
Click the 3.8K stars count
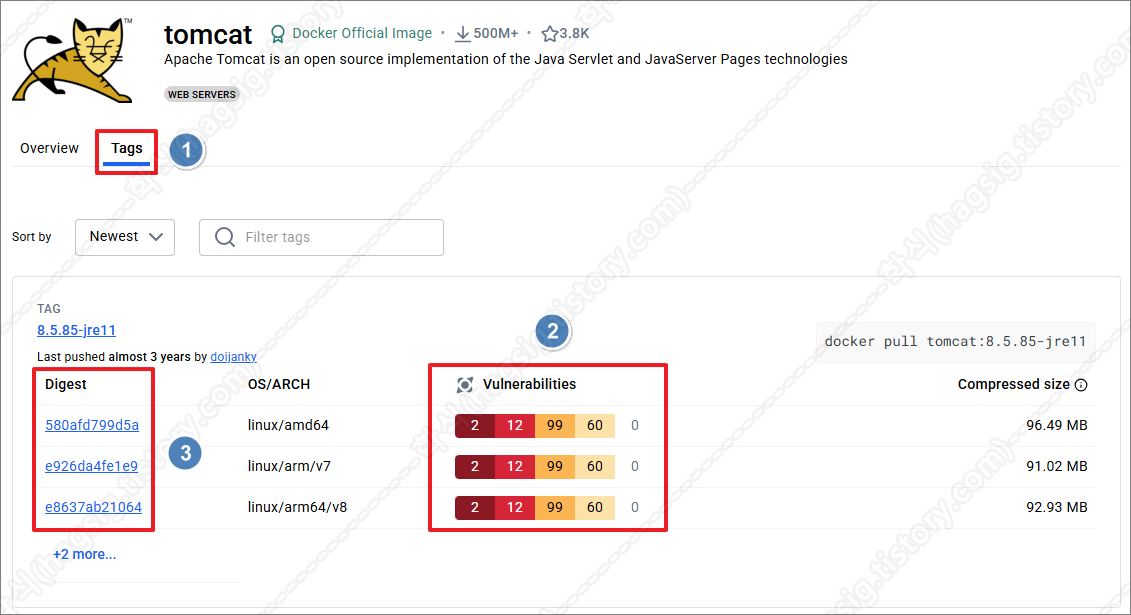click(x=574, y=34)
